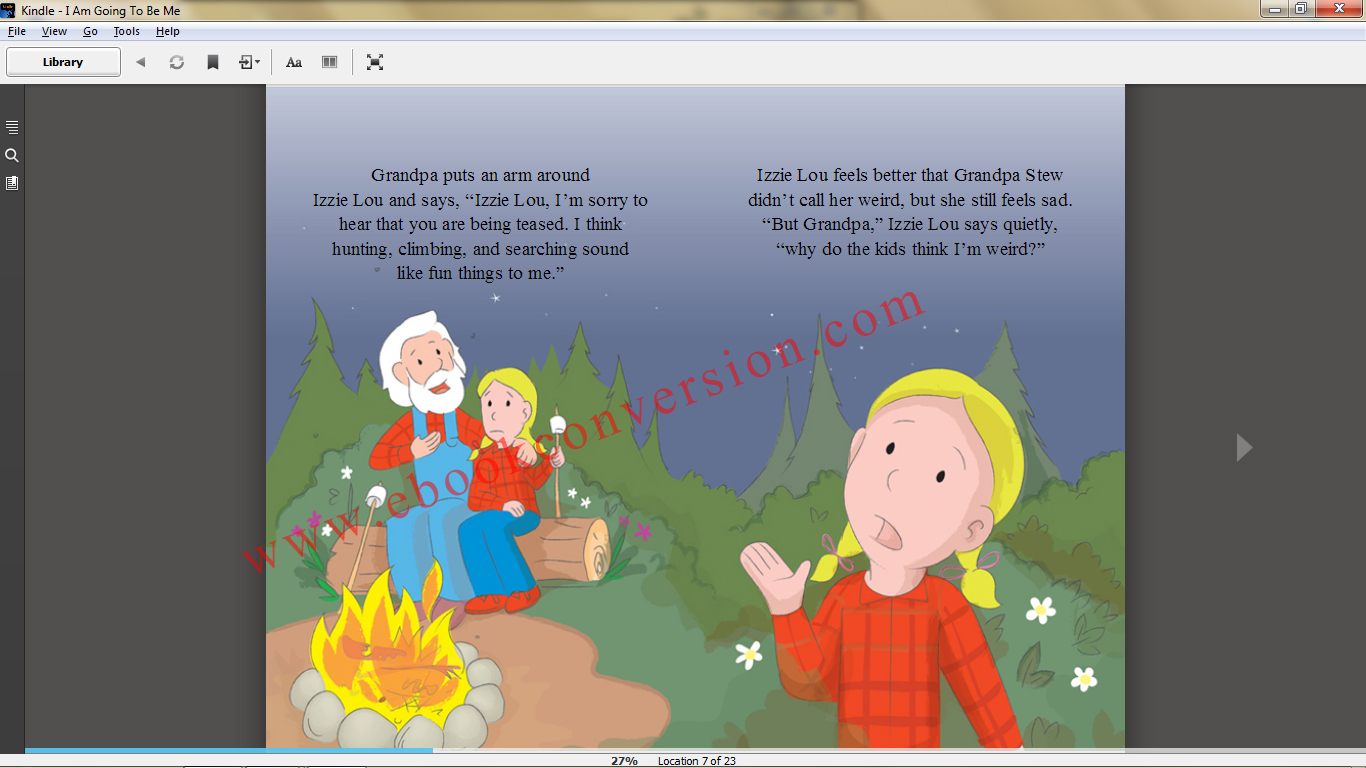Close the Kindle window

[x=1338, y=9]
